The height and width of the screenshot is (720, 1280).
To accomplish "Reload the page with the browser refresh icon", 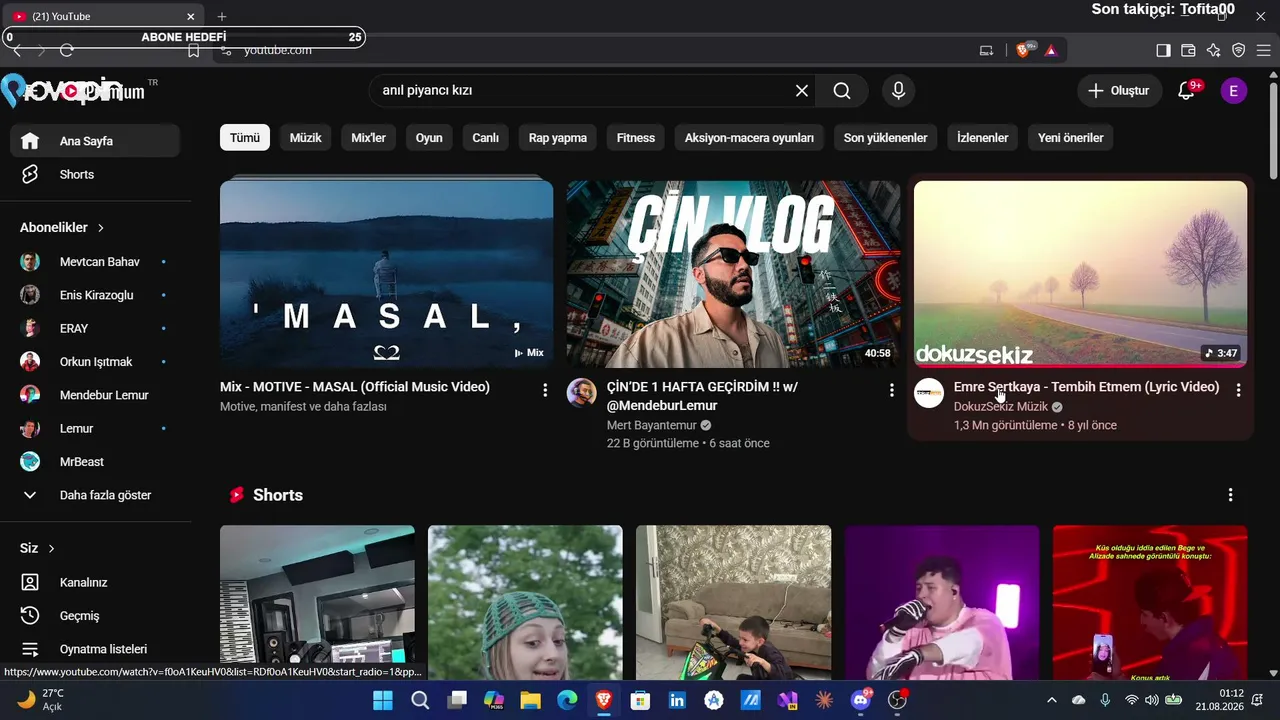I will [x=67, y=50].
